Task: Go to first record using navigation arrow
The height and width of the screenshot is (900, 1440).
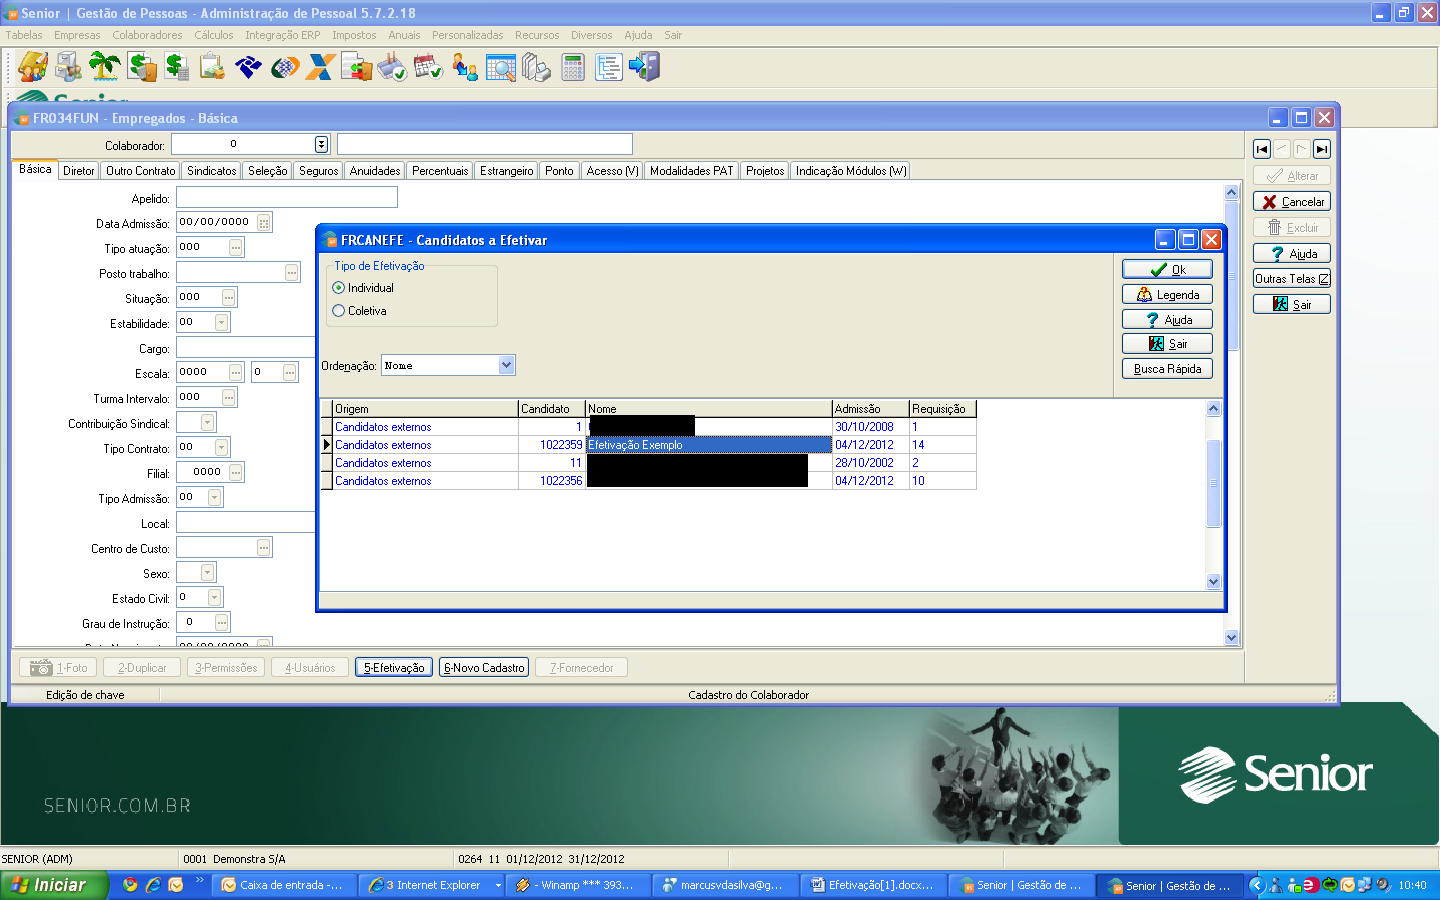Action: pos(1262,149)
